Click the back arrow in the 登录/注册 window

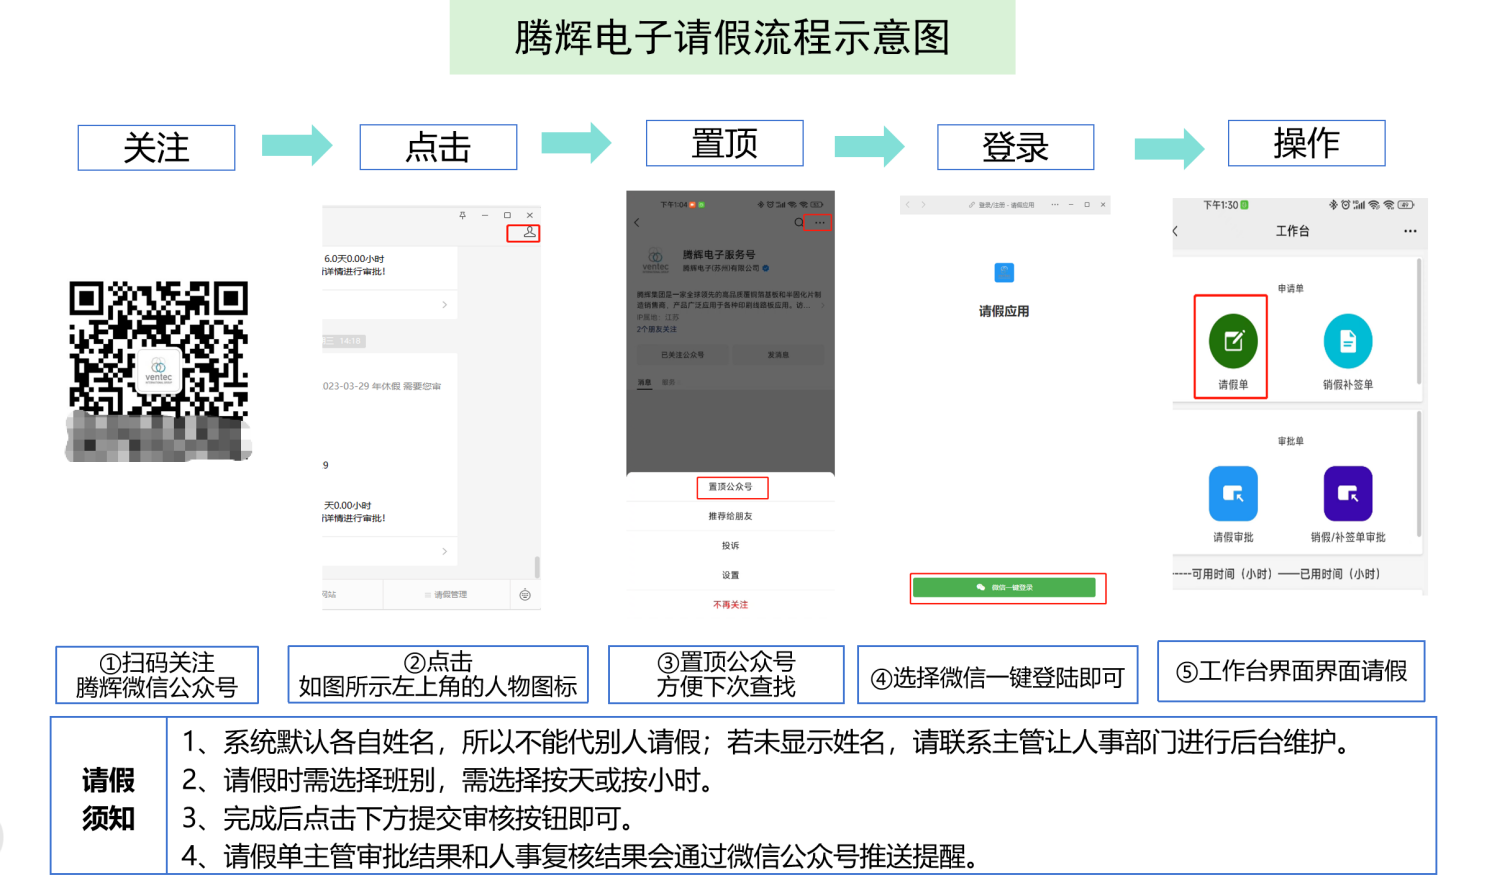pos(908,205)
